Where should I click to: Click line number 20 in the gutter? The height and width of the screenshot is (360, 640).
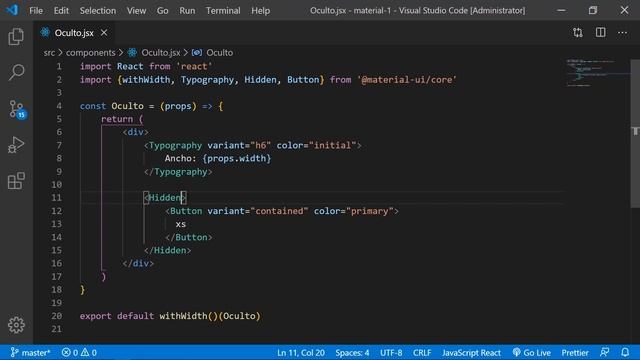(56, 316)
